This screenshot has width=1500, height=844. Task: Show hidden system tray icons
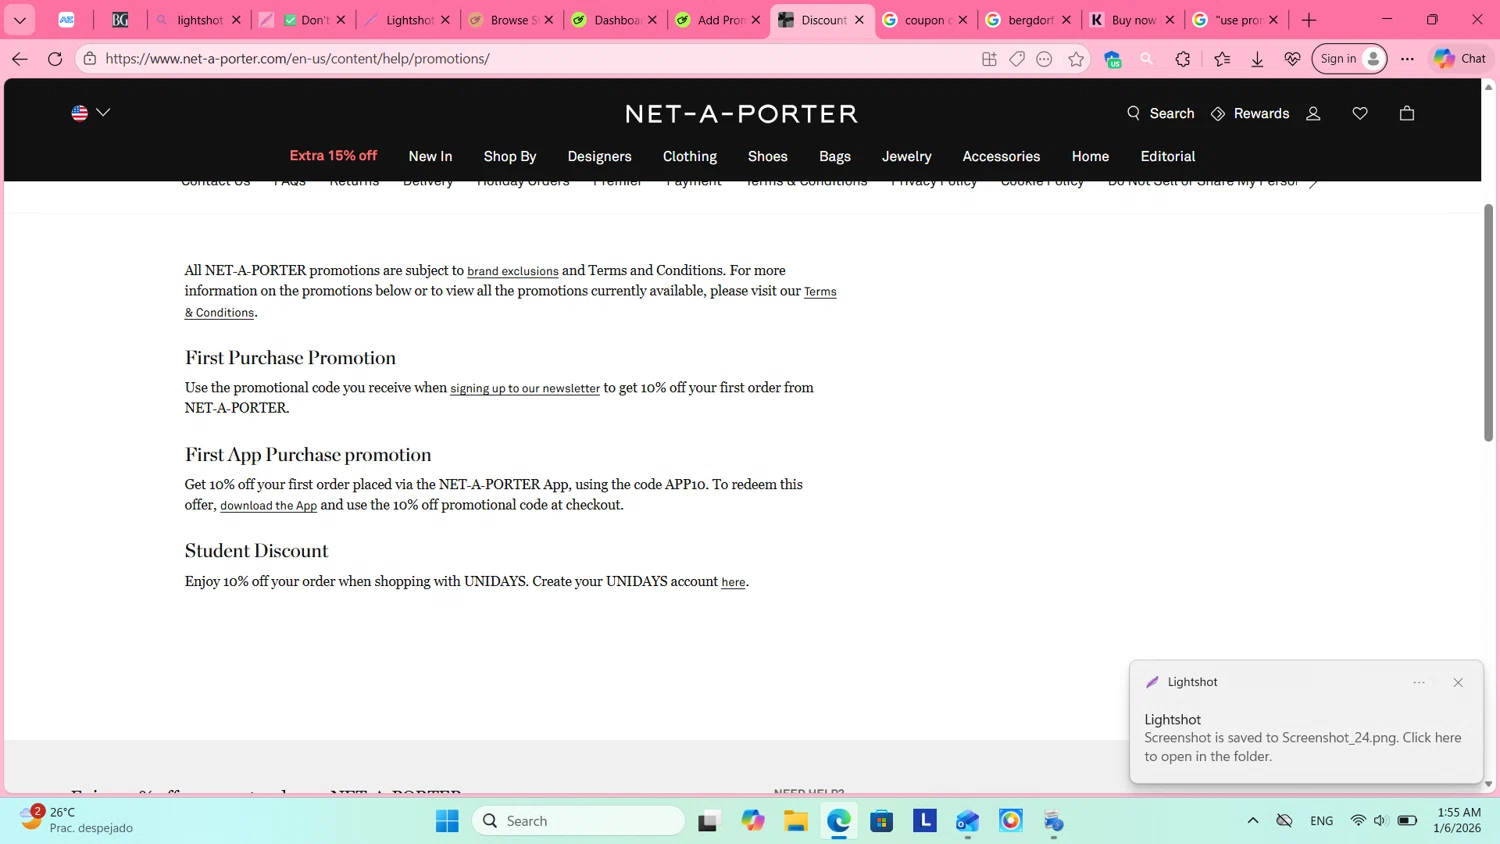point(1252,821)
